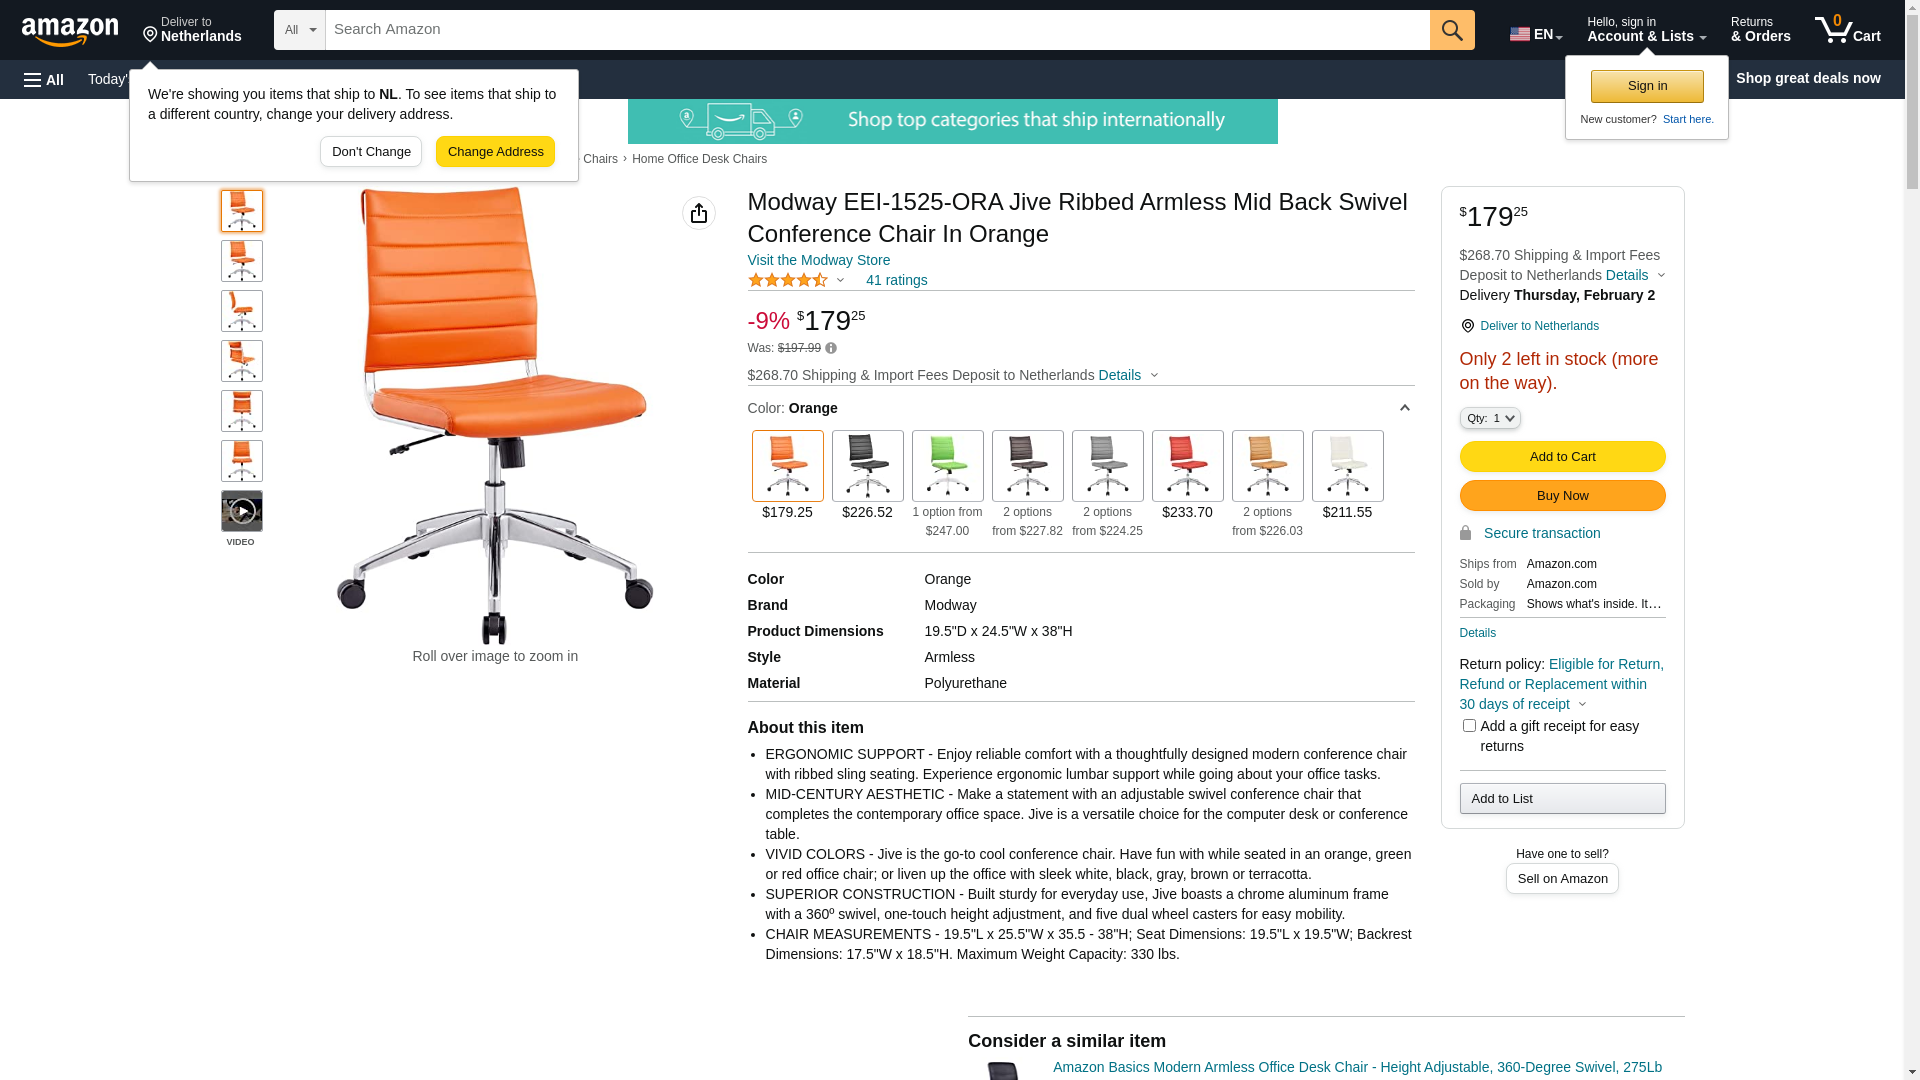This screenshot has height=1080, width=1920.
Task: Open Account & Lists menu
Action: (x=1646, y=30)
